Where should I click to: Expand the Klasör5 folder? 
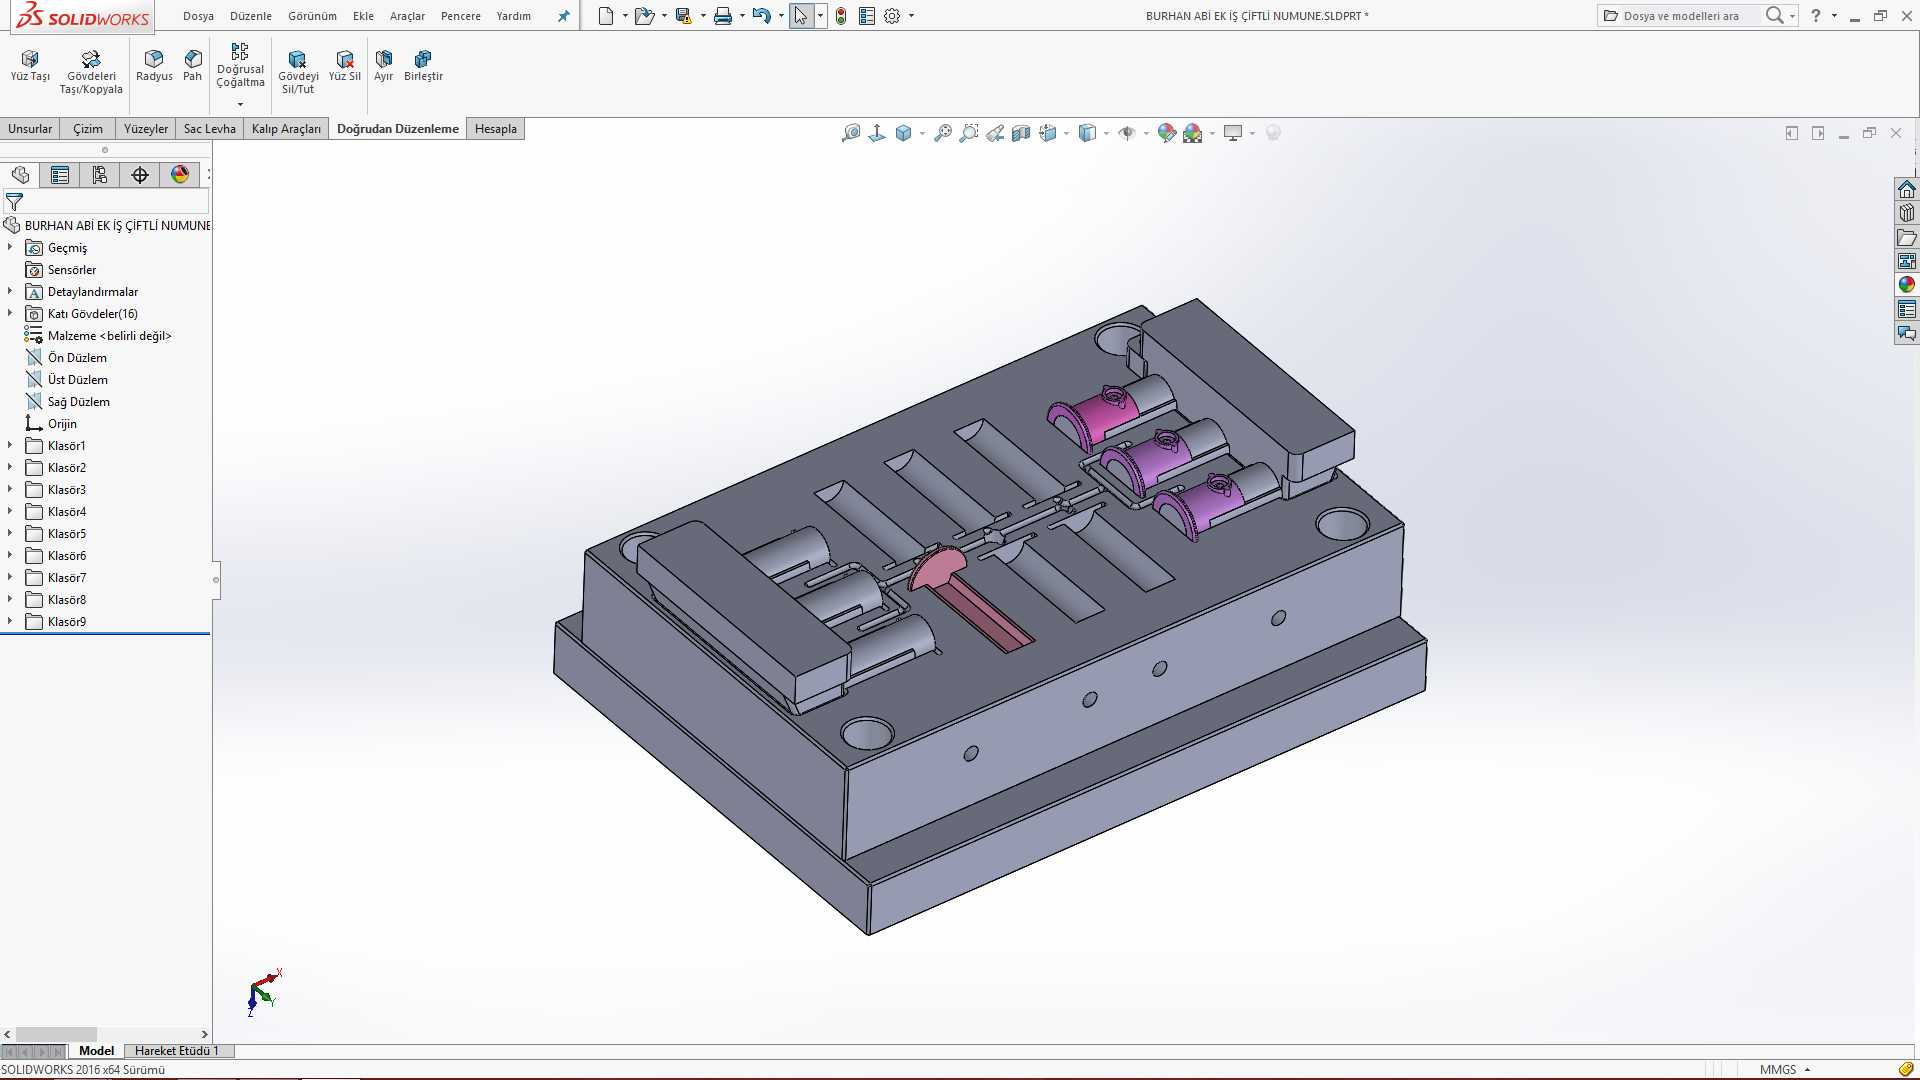(x=10, y=533)
